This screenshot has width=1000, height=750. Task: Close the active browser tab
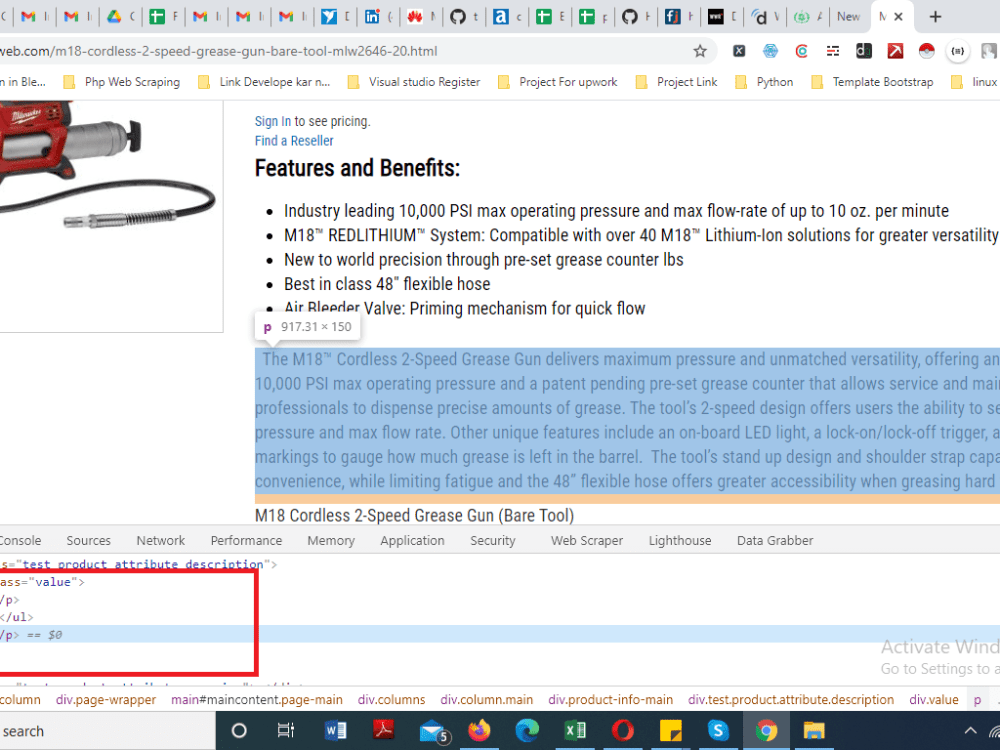tap(899, 17)
